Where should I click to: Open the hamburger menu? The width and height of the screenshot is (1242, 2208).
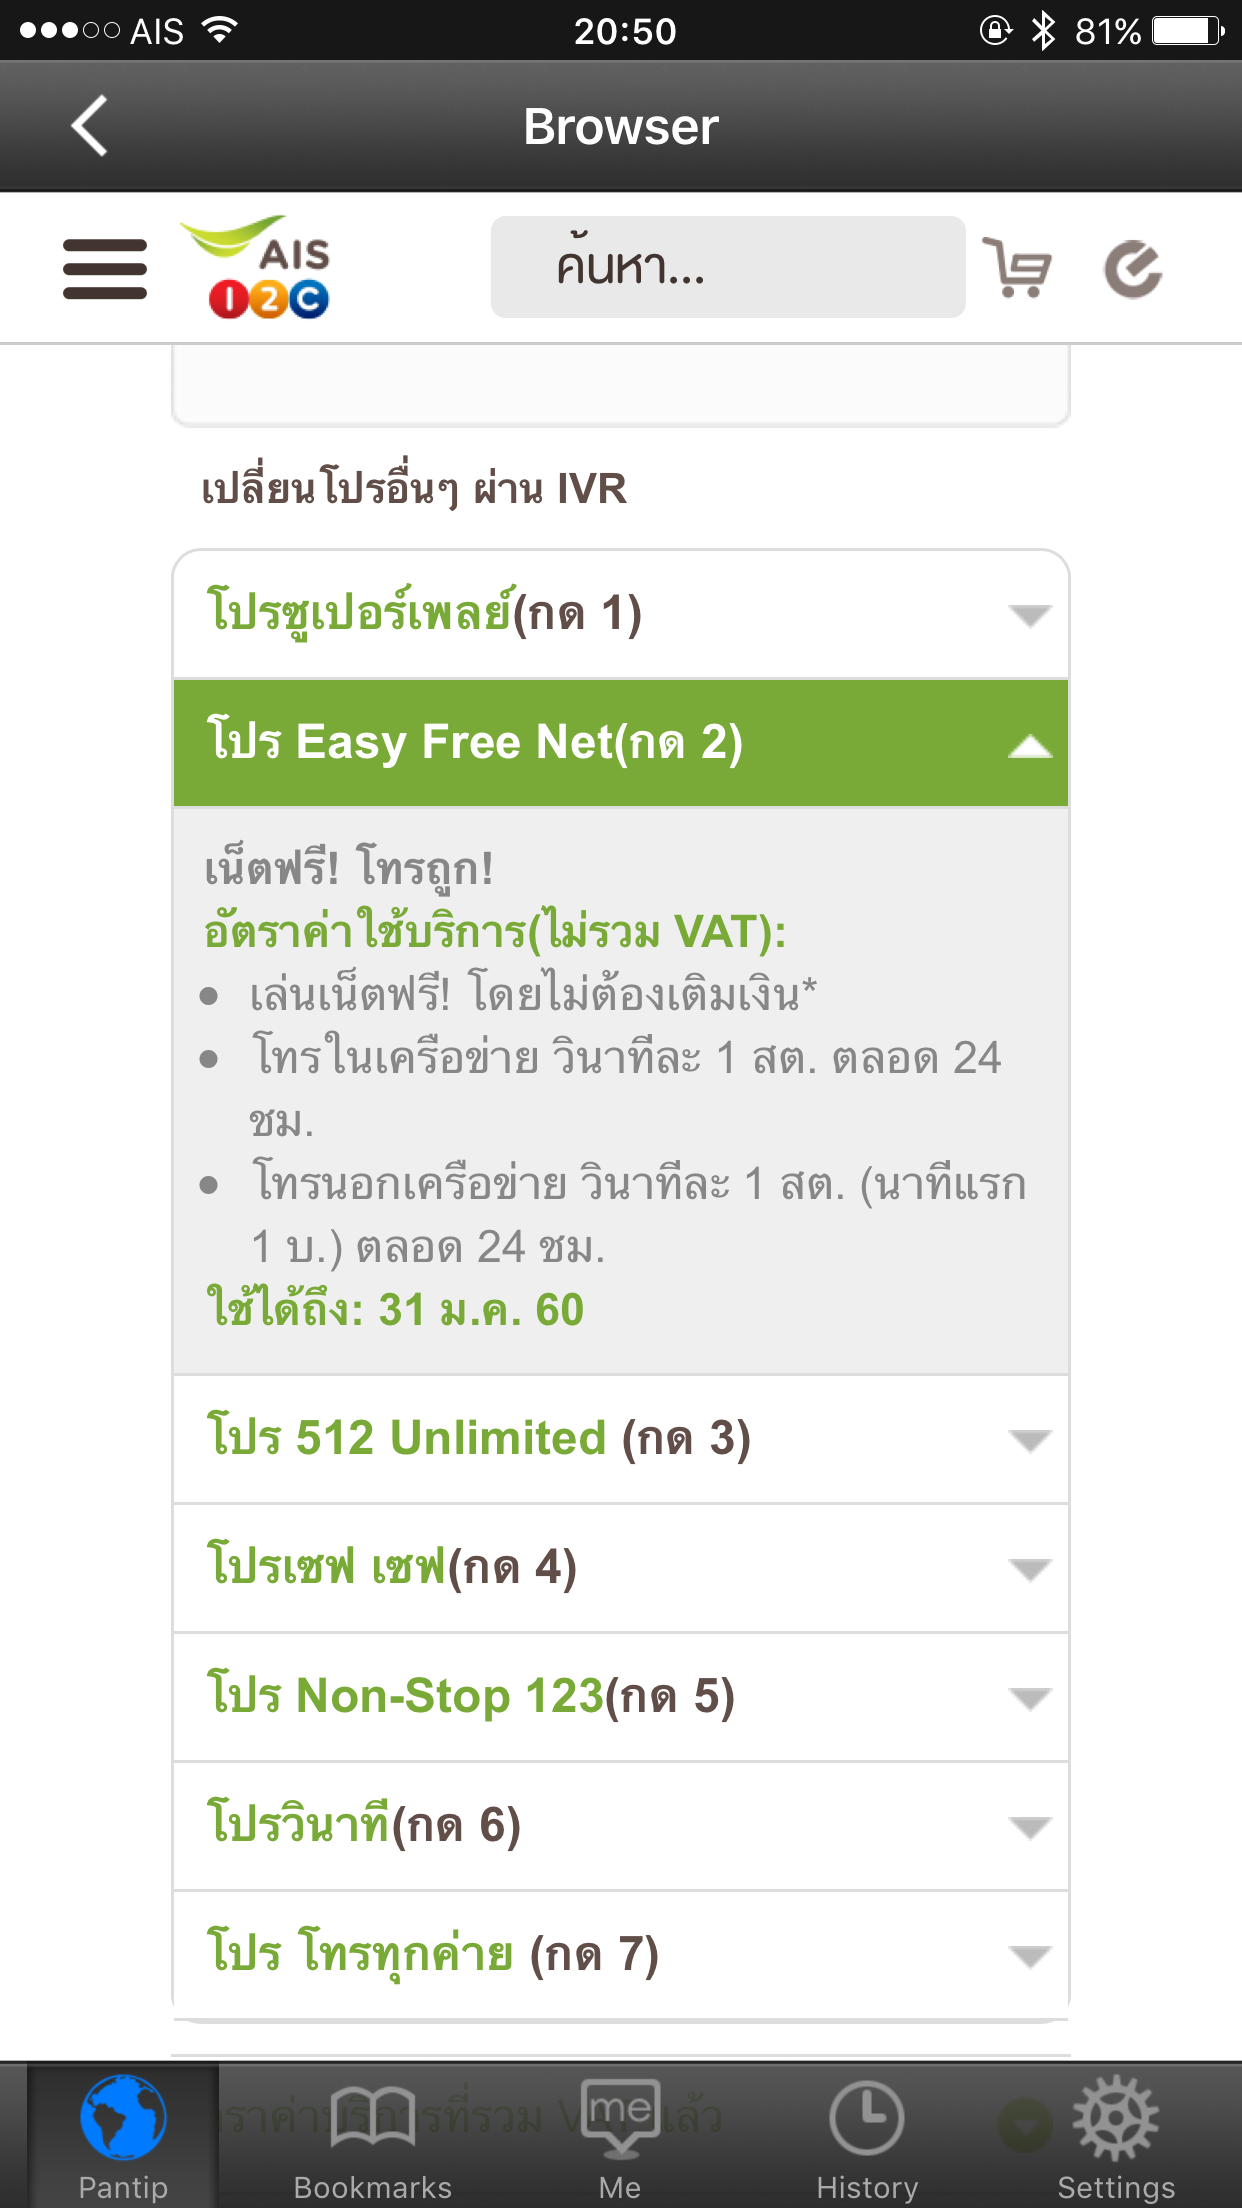105,268
